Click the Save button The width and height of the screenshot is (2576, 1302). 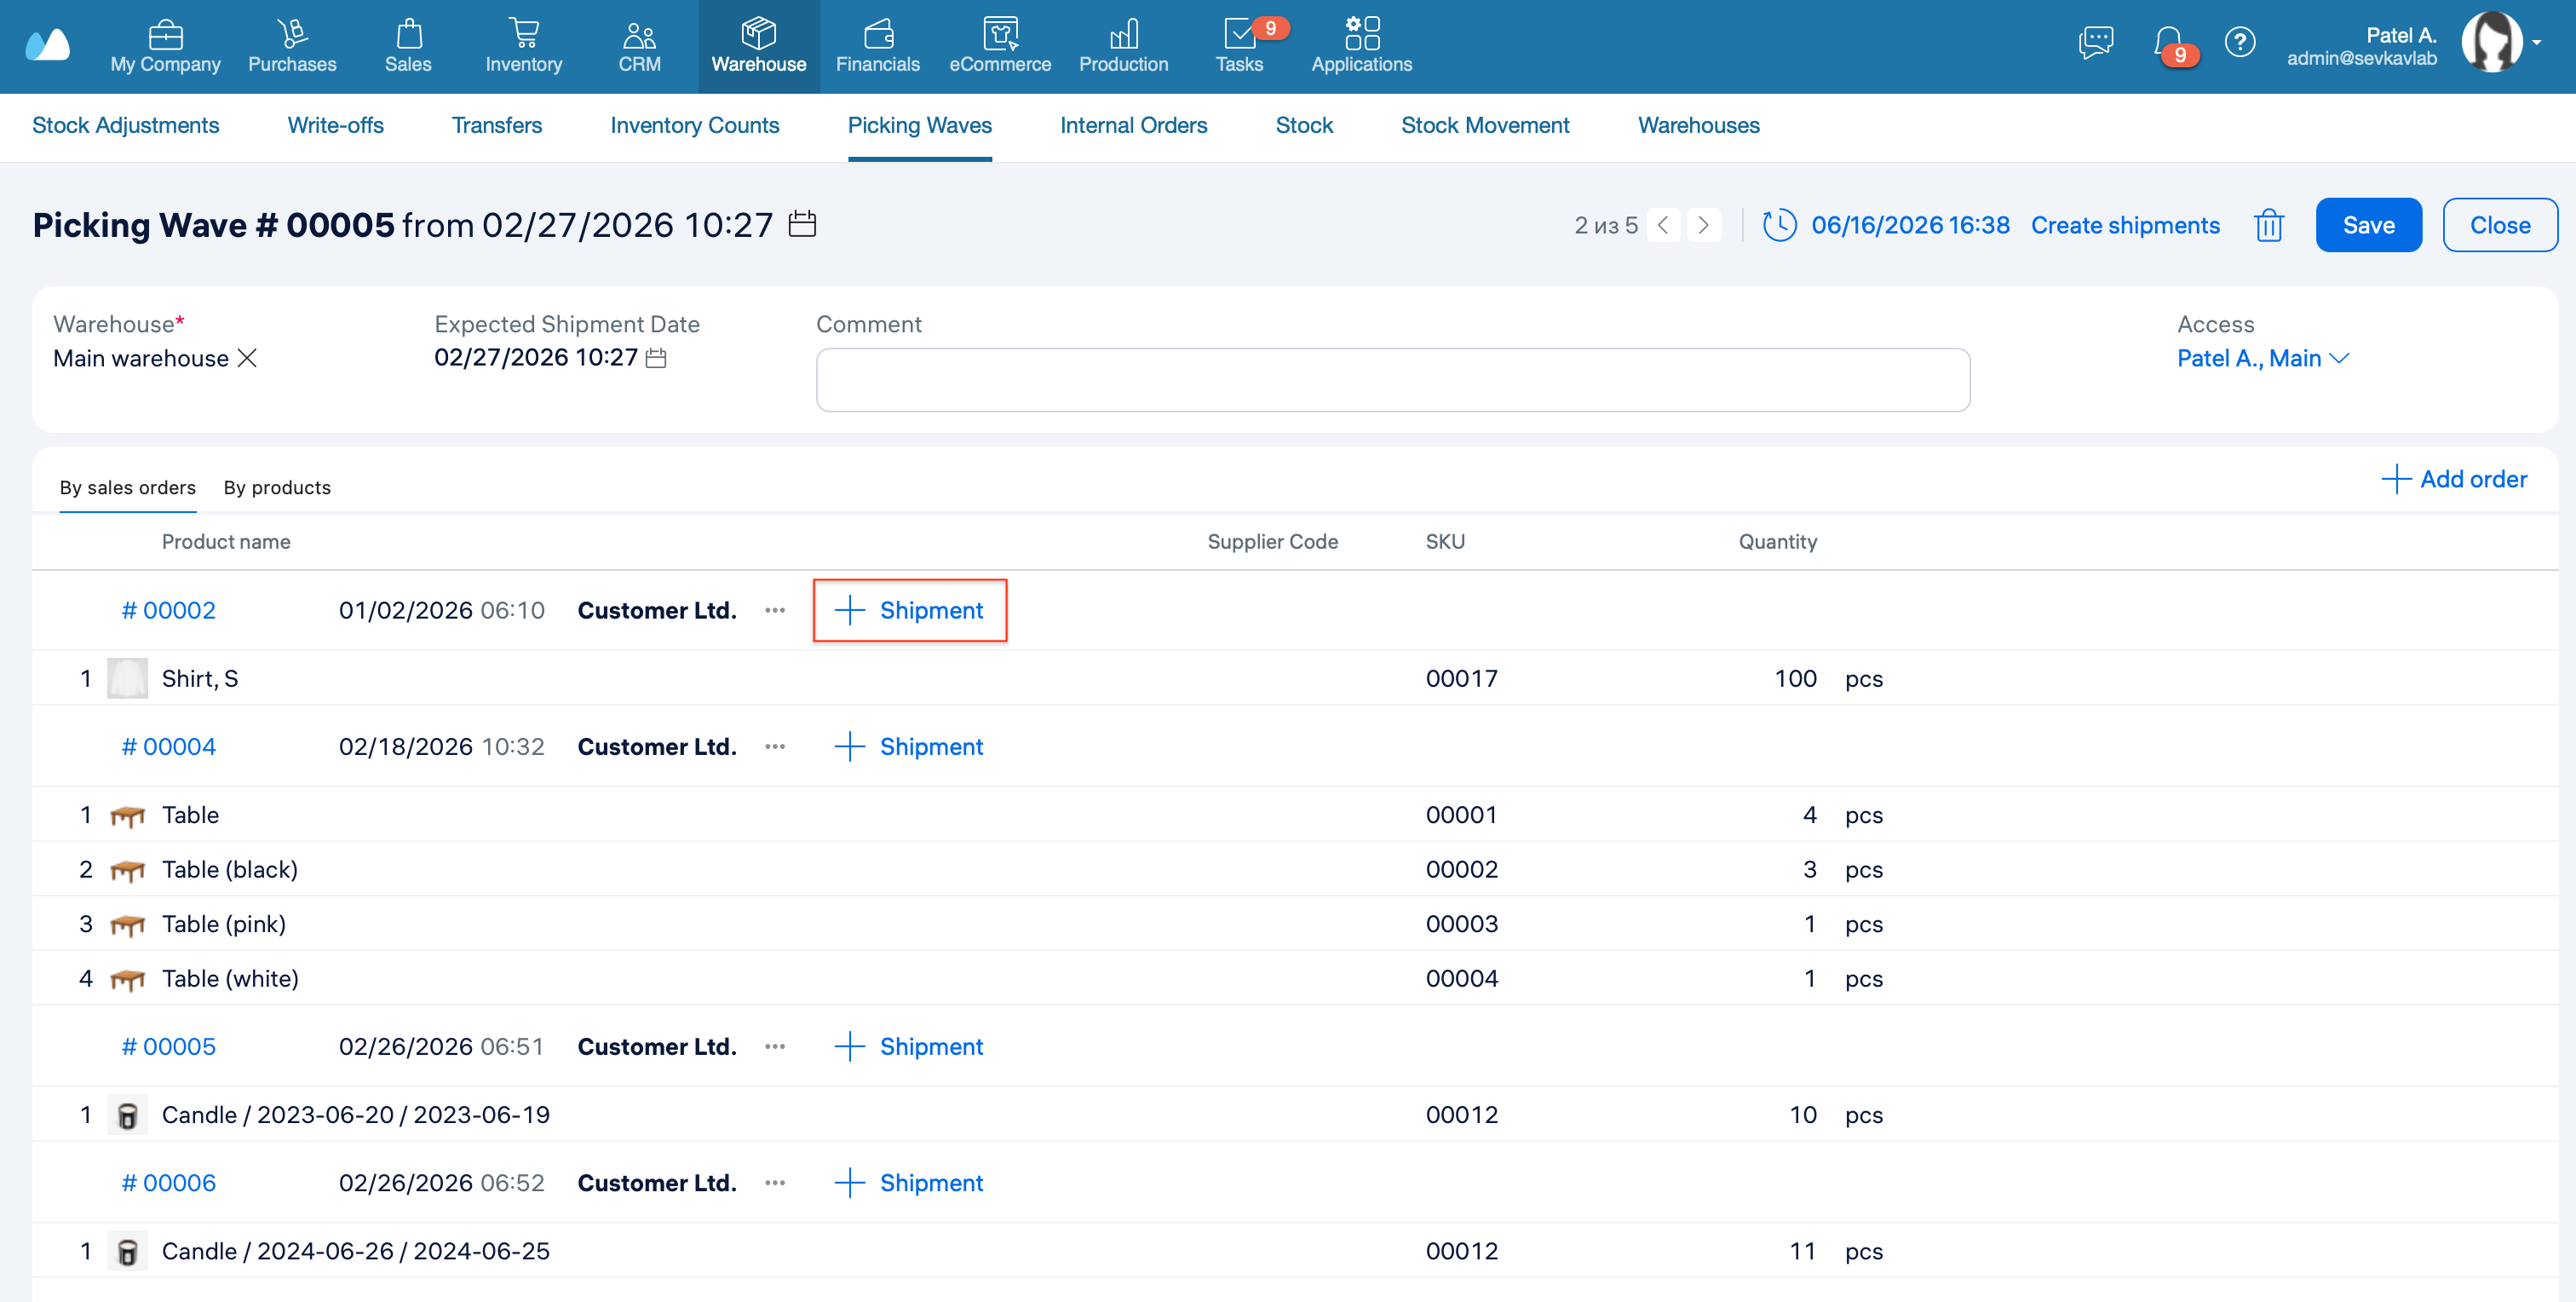click(2367, 225)
